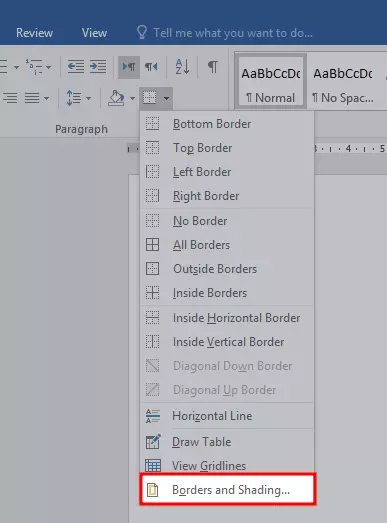Select No Border option
Screen dimensions: 387x523
click(x=227, y=221)
